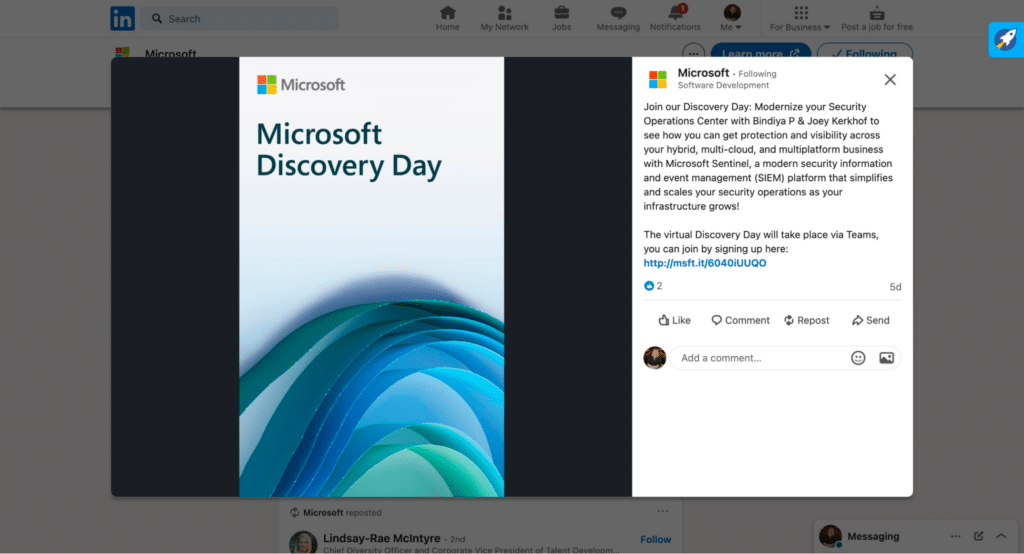
Task: Open Lindsay-Rae McIntyre's profile name
Action: point(381,538)
